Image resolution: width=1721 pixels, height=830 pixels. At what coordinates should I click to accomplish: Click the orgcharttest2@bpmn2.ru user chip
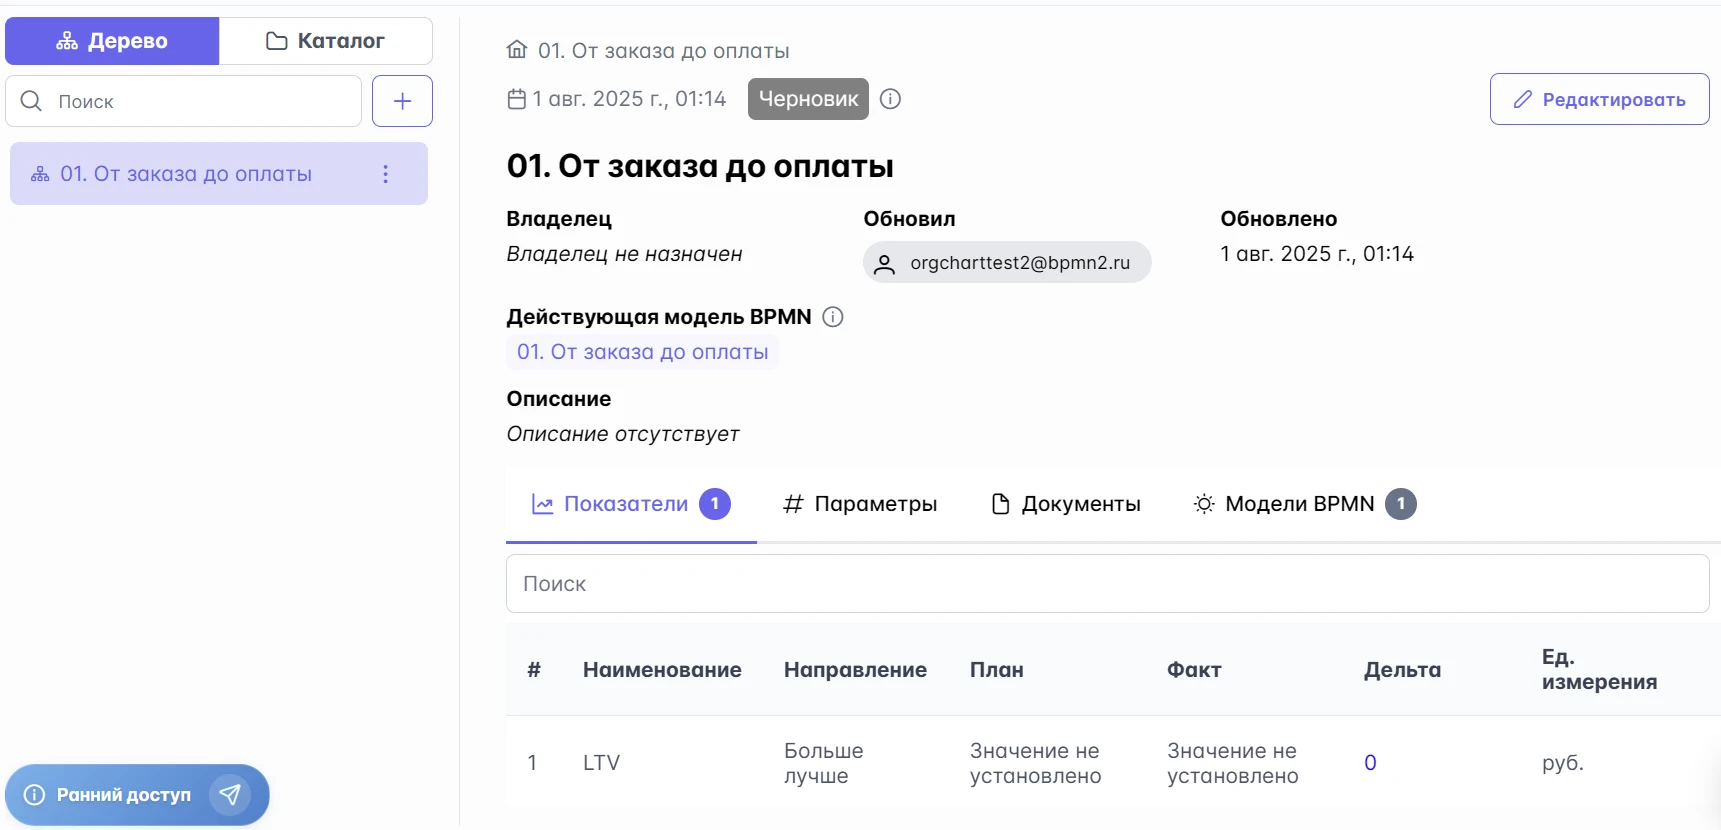(1007, 263)
